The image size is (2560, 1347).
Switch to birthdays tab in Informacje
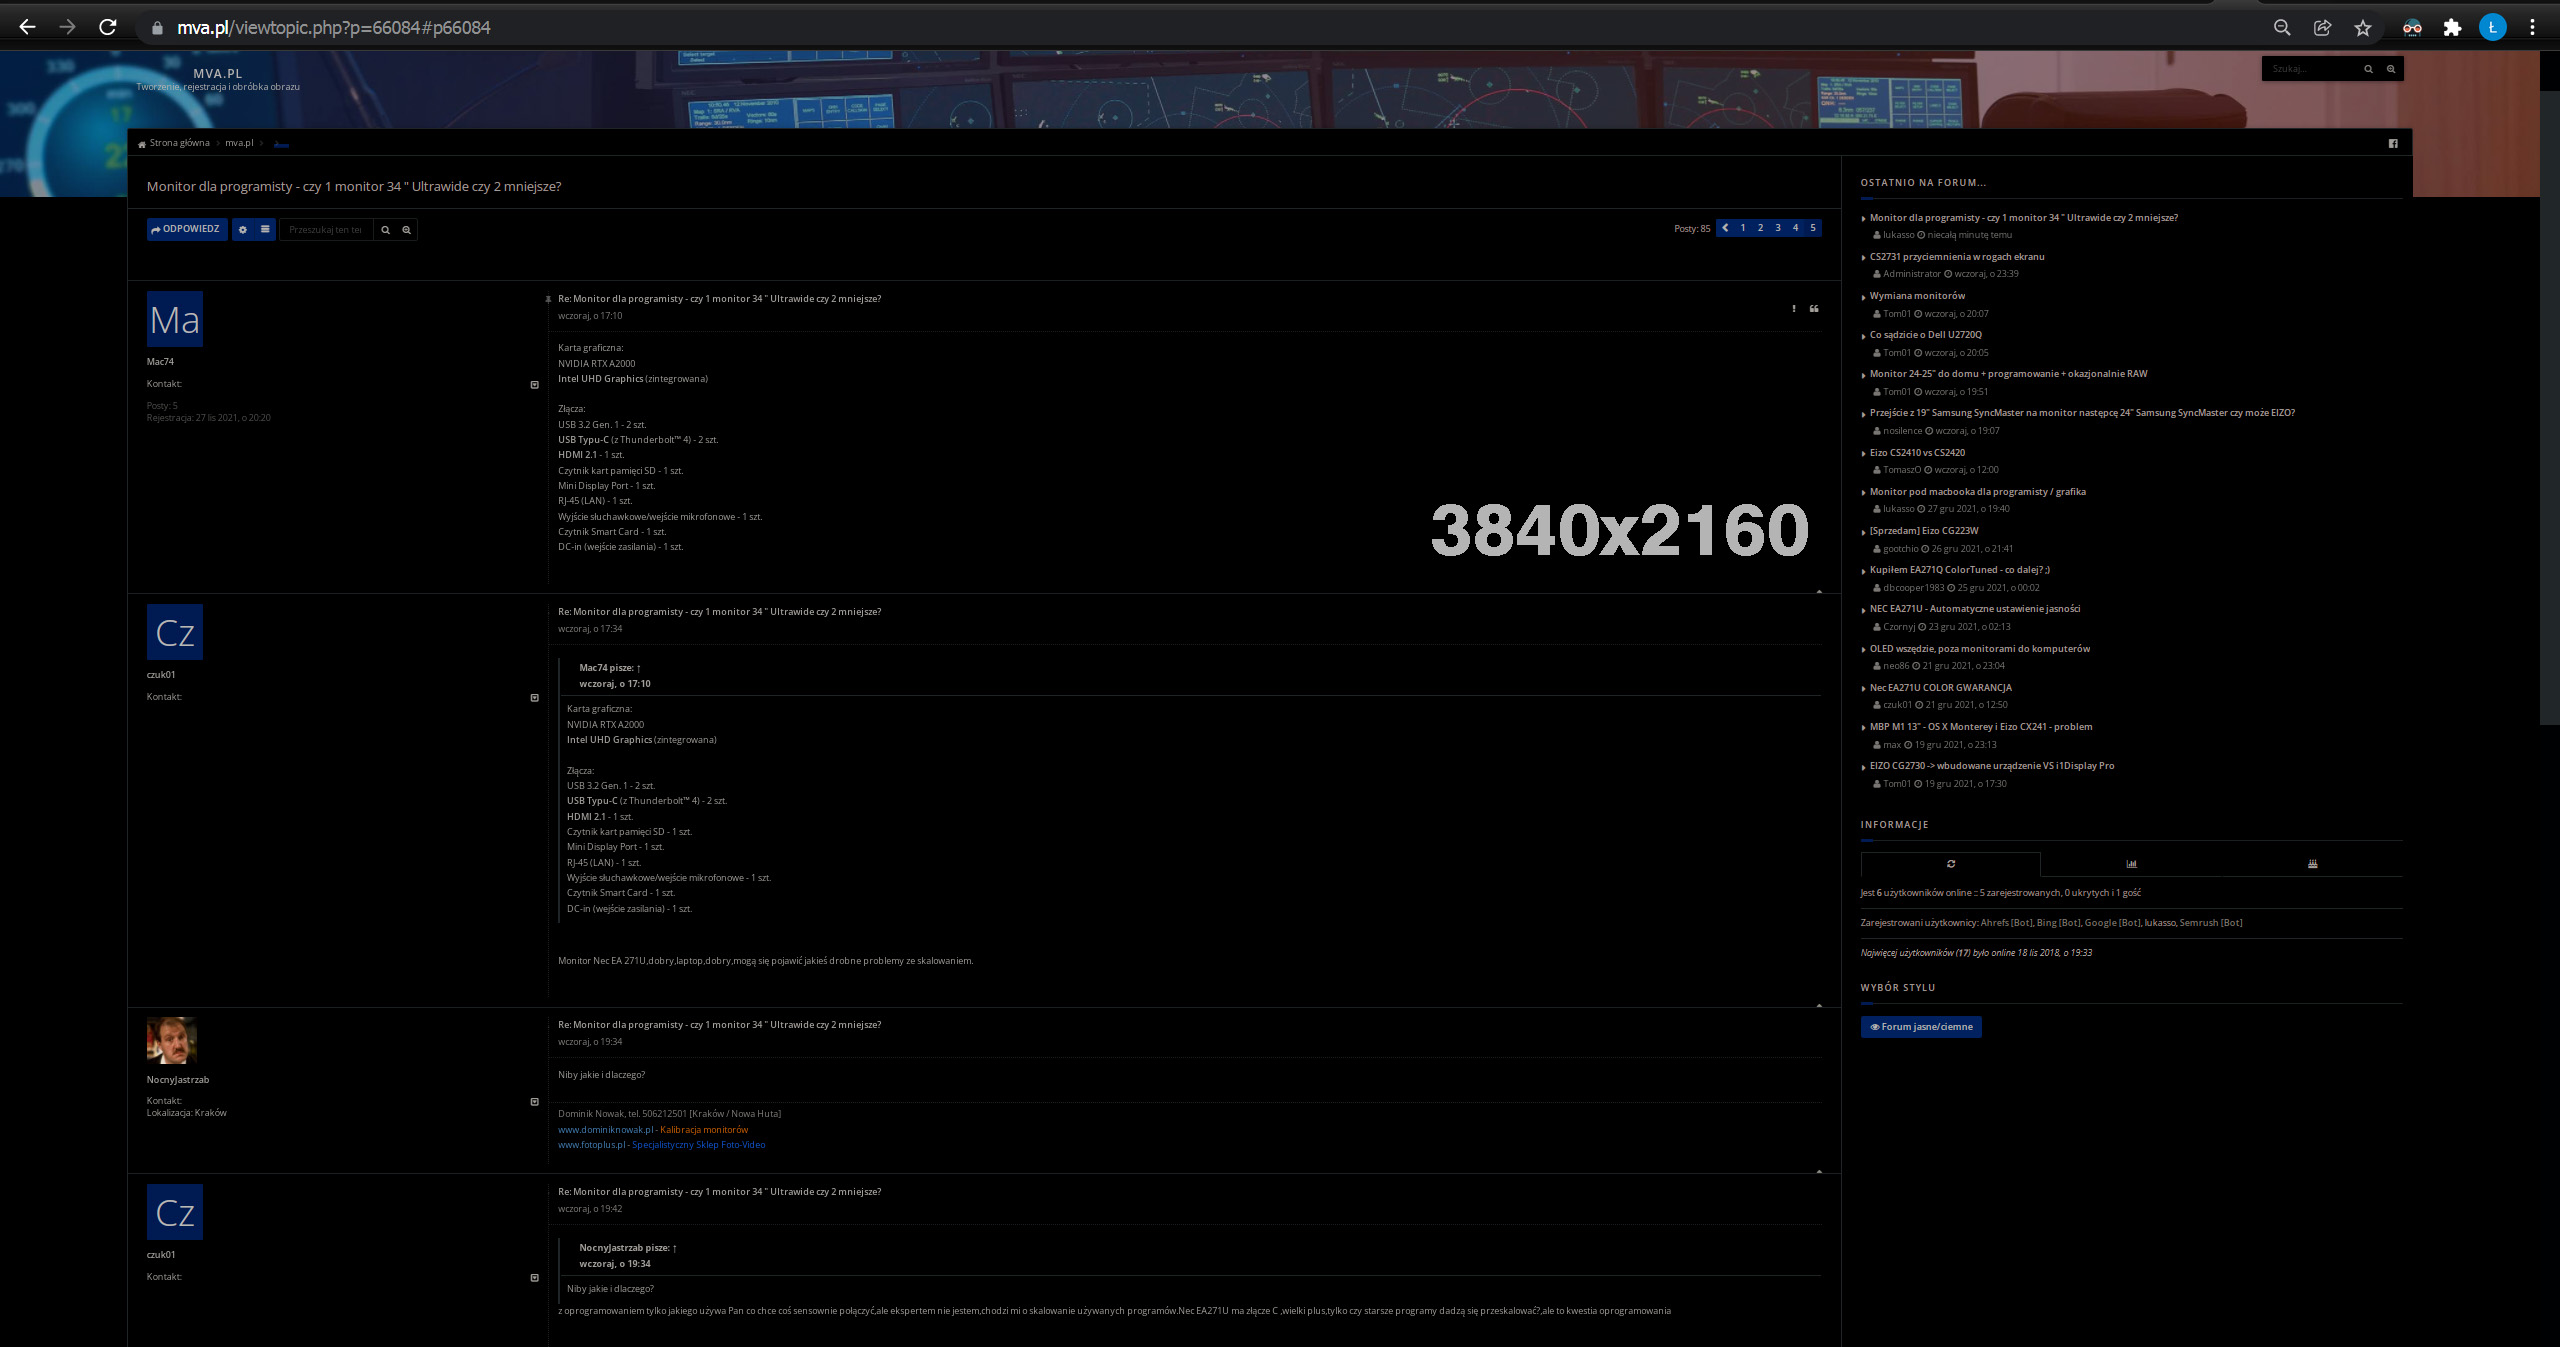pos(2312,864)
